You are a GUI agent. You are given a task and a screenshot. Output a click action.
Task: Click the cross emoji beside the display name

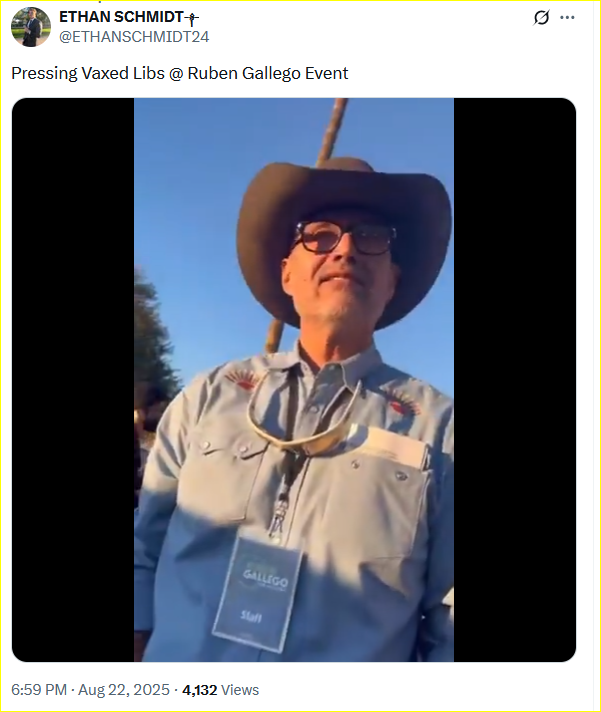point(192,18)
